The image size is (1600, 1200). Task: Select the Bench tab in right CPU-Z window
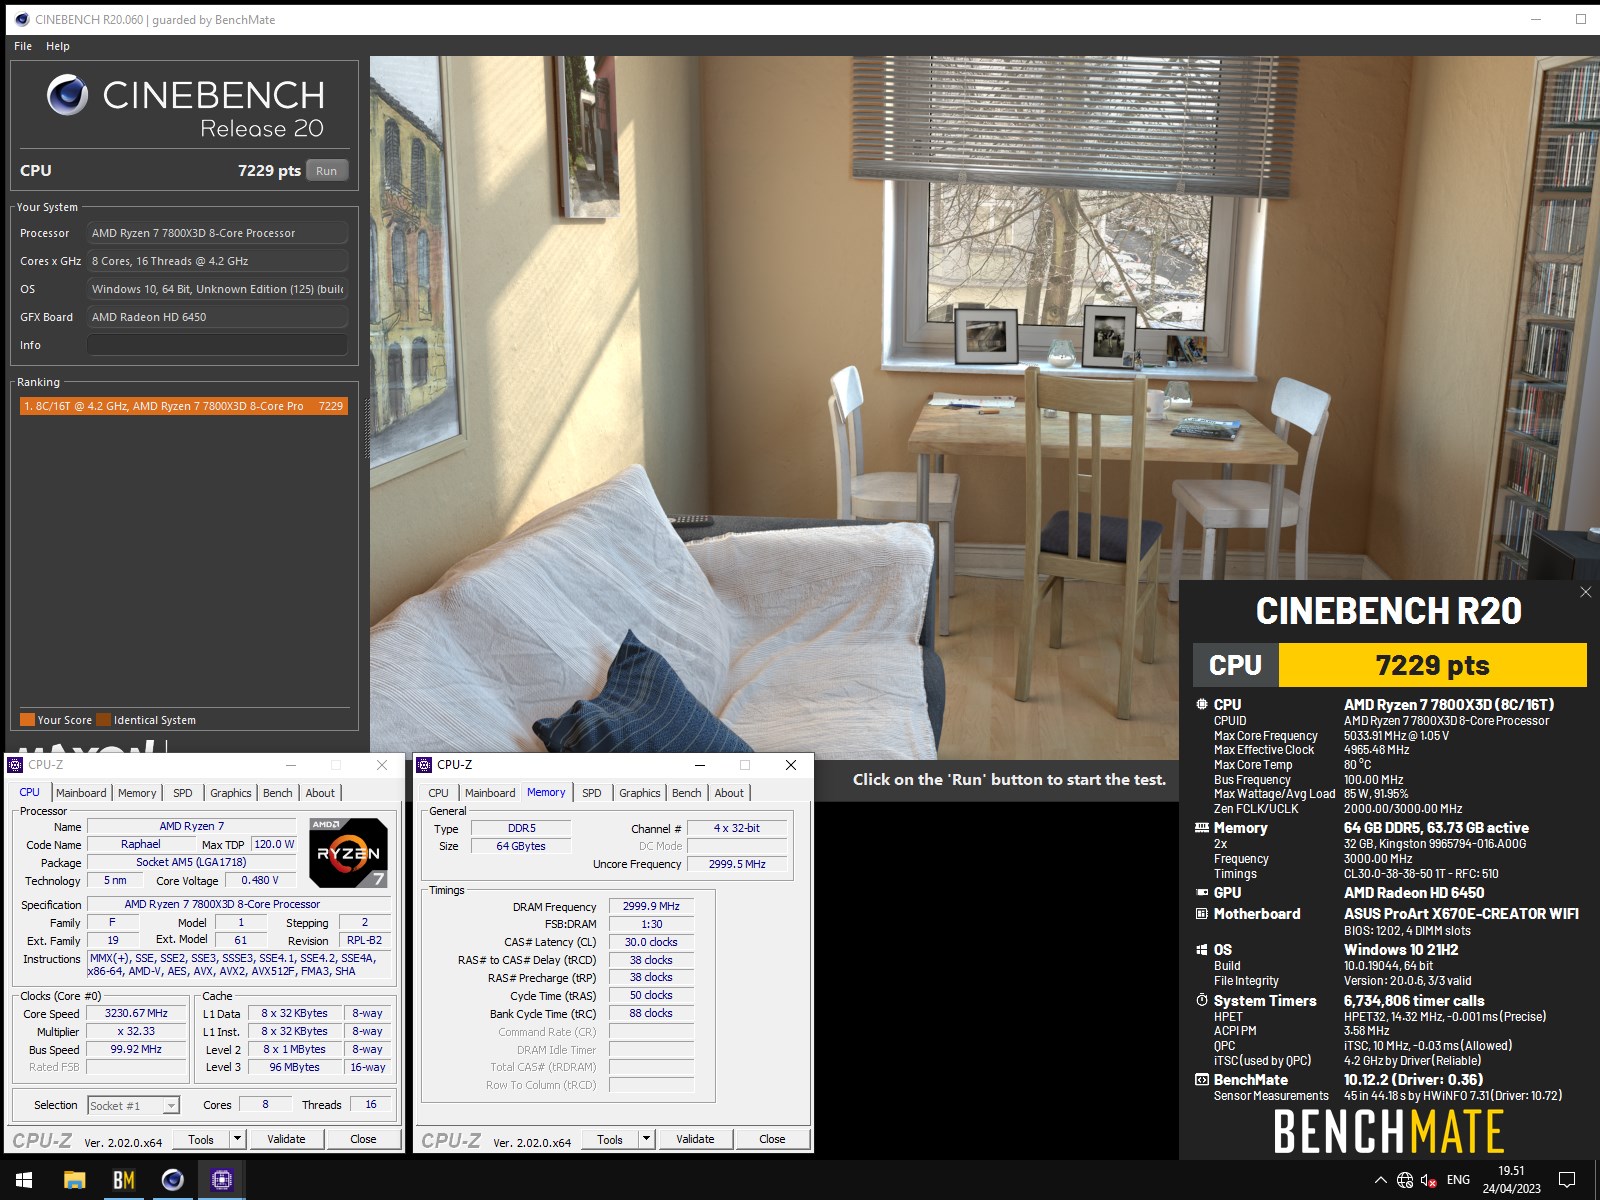(x=687, y=793)
